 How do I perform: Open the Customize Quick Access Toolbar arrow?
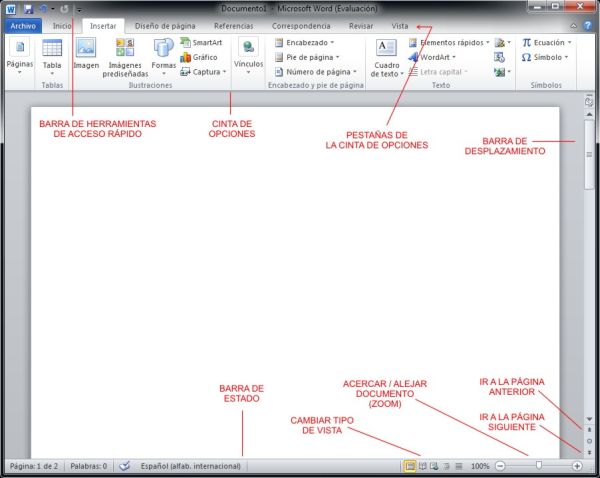tap(79, 10)
